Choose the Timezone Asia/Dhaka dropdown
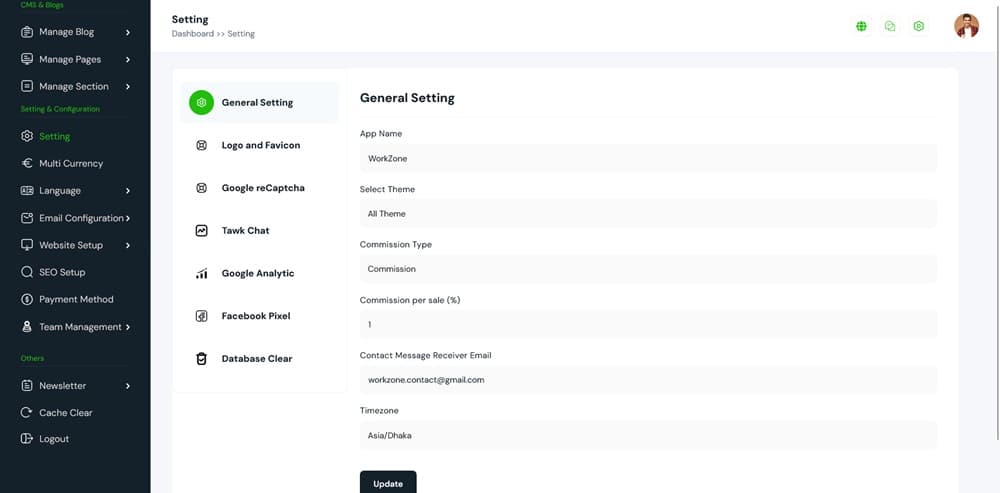This screenshot has height=493, width=1000. click(x=647, y=435)
